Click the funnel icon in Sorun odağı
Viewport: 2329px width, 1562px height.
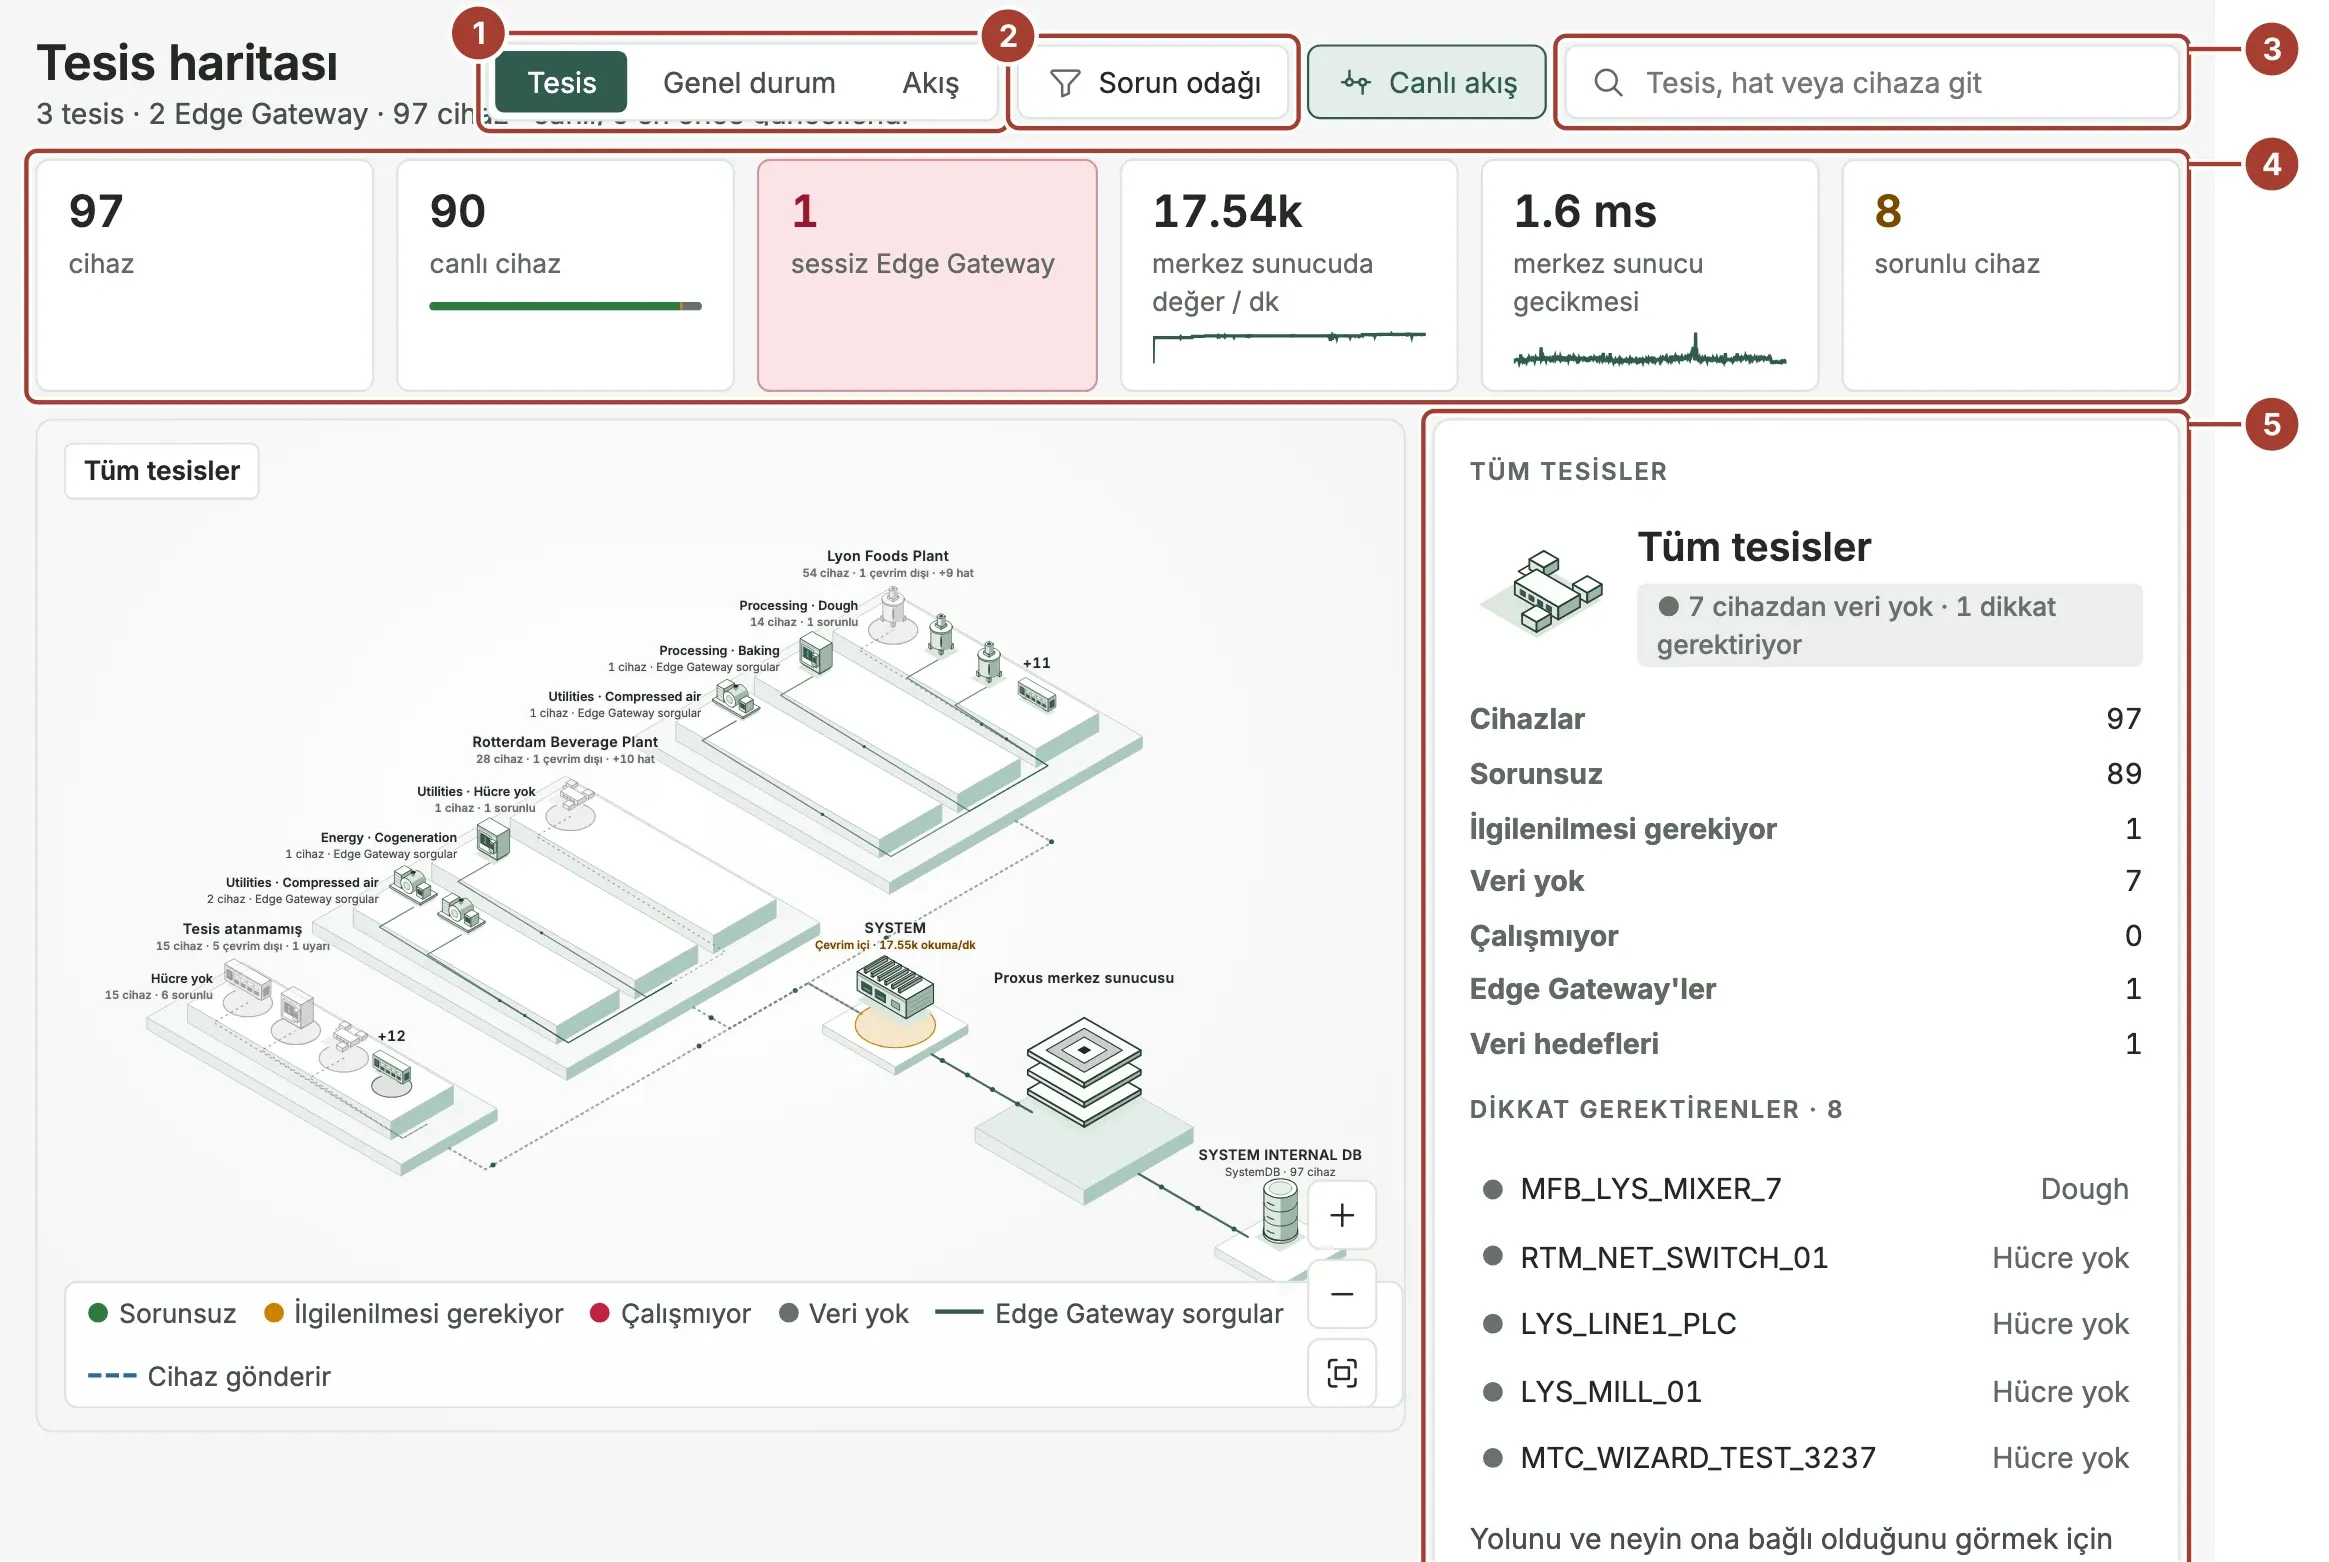coord(1065,83)
